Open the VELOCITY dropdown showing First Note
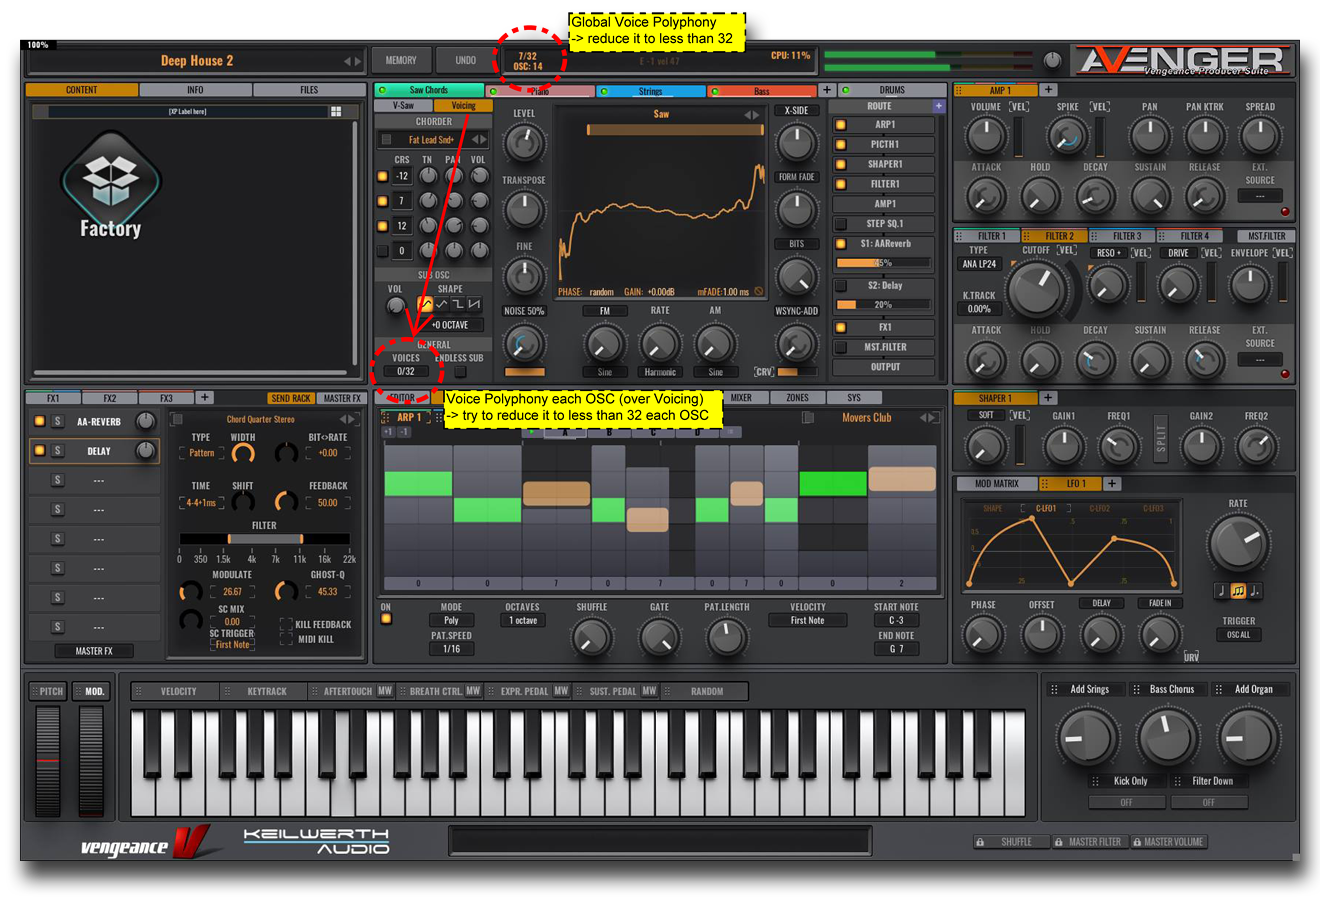 (x=807, y=620)
